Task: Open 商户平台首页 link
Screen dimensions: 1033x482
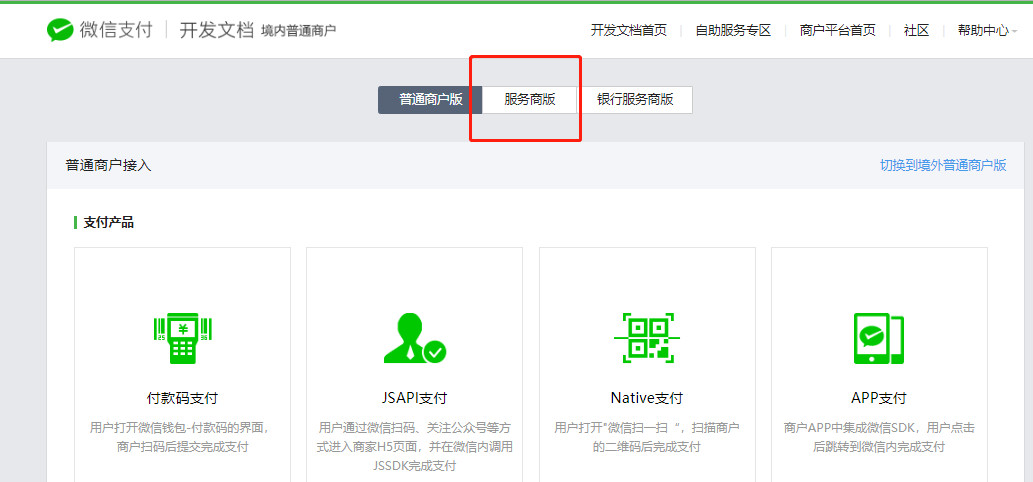Action: click(837, 30)
